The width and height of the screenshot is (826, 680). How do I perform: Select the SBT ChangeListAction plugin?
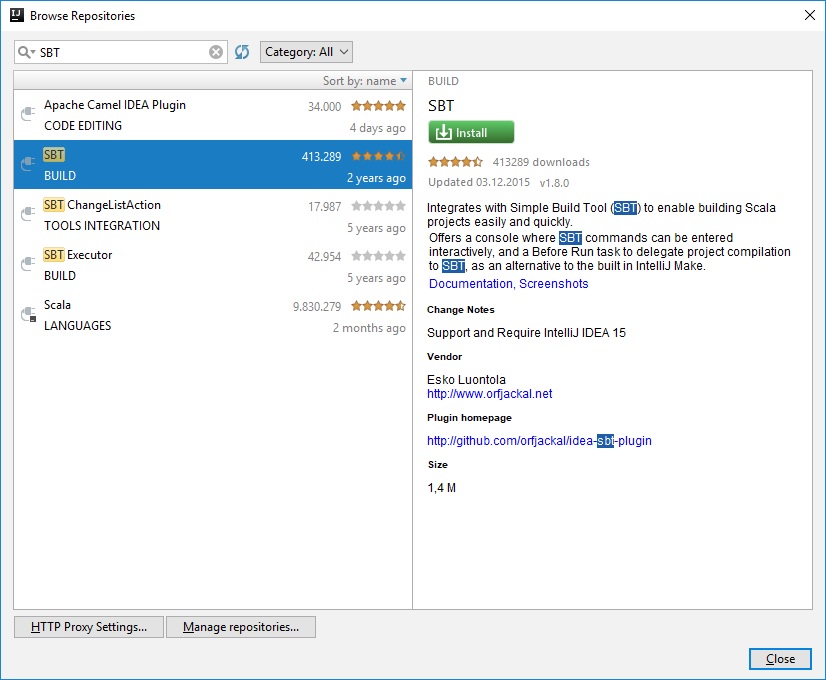click(x=213, y=215)
